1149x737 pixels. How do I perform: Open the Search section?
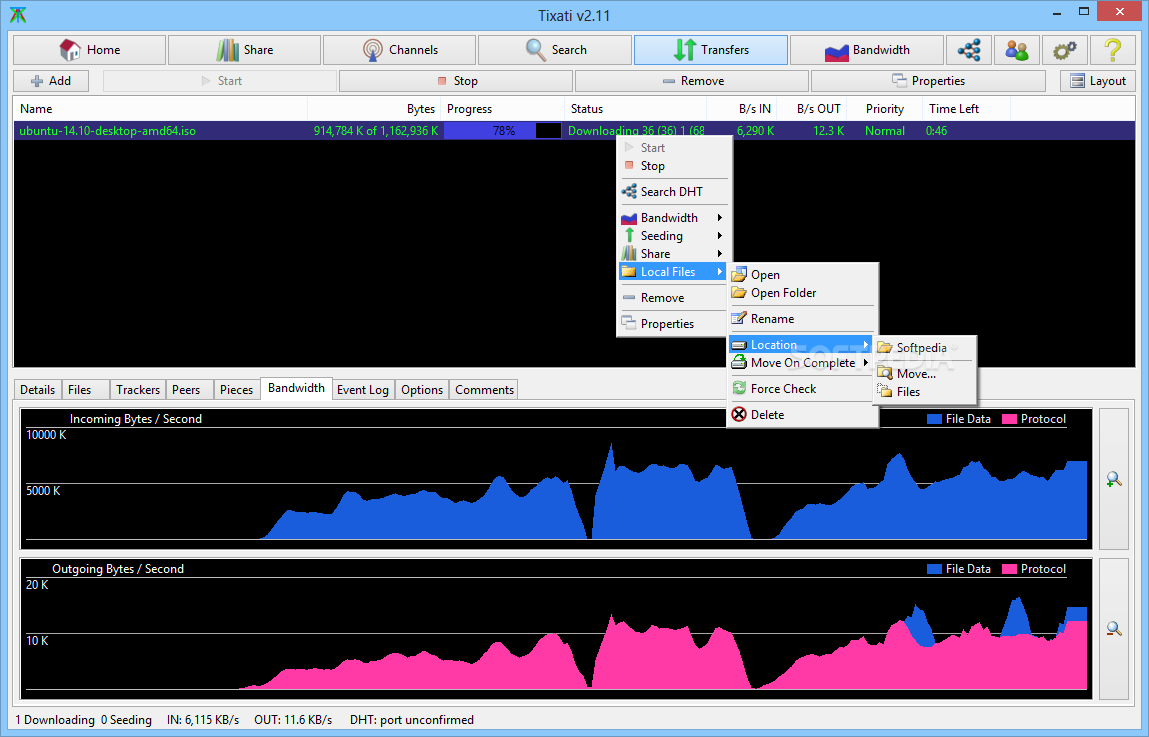(x=555, y=50)
